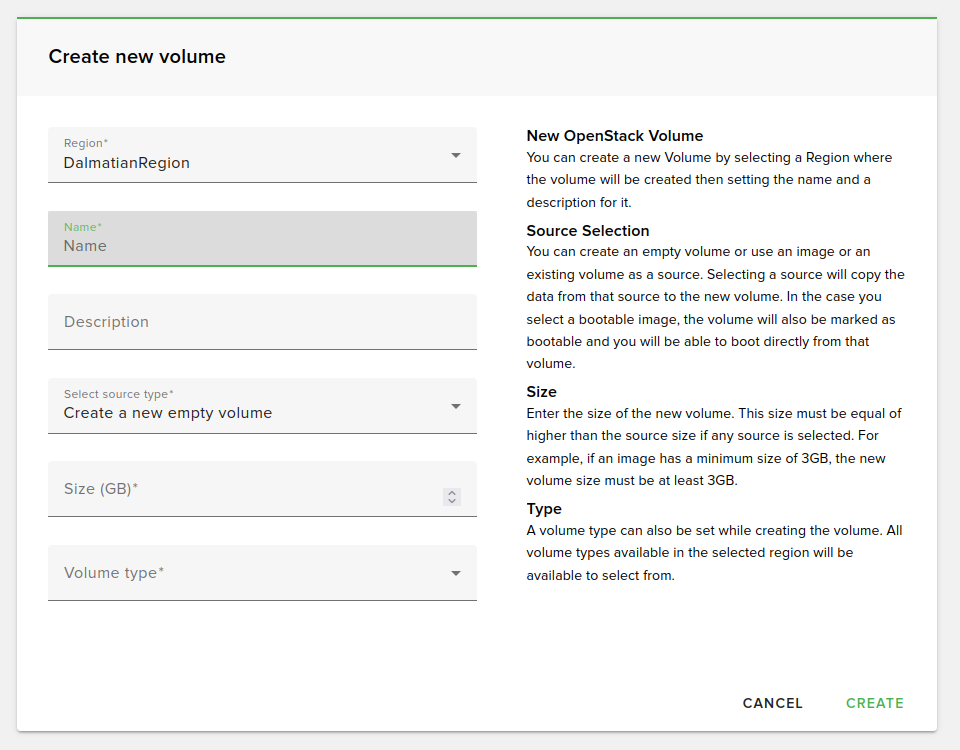Open the Region dropdown arrow
Viewport: 960px width, 750px height.
pyautogui.click(x=456, y=155)
